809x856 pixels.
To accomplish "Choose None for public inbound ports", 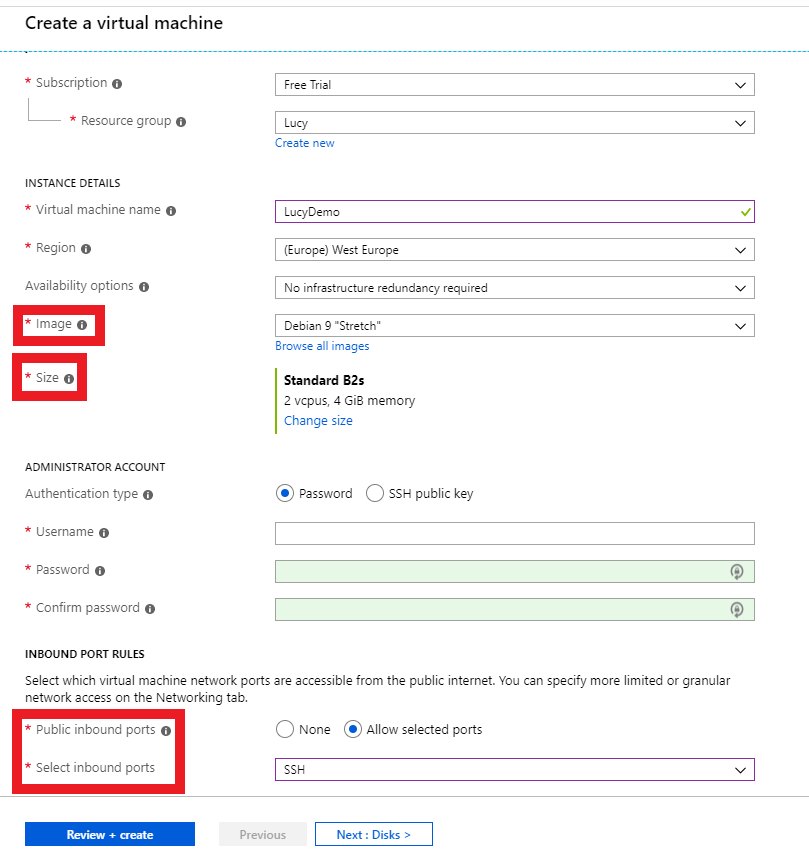I will [284, 729].
